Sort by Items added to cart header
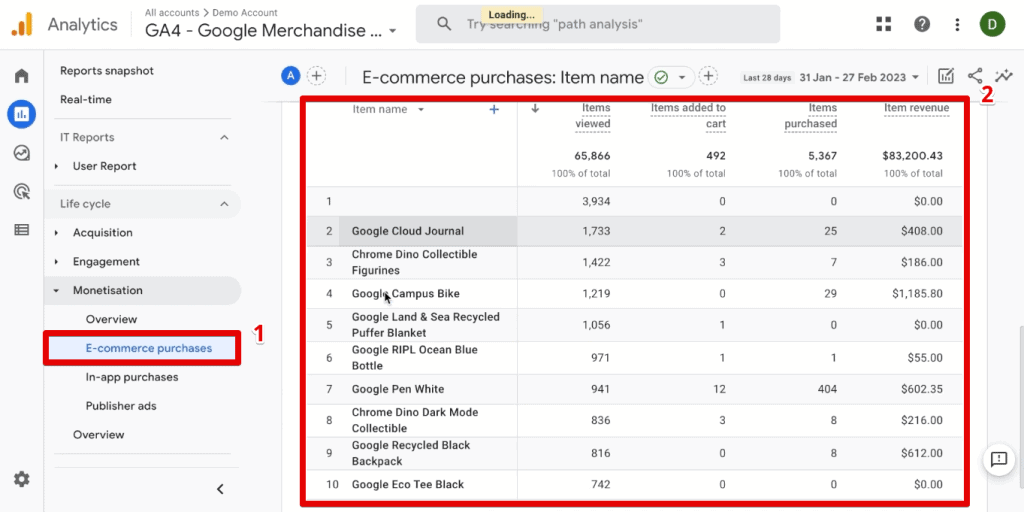This screenshot has height=512, width=1024. click(688, 116)
